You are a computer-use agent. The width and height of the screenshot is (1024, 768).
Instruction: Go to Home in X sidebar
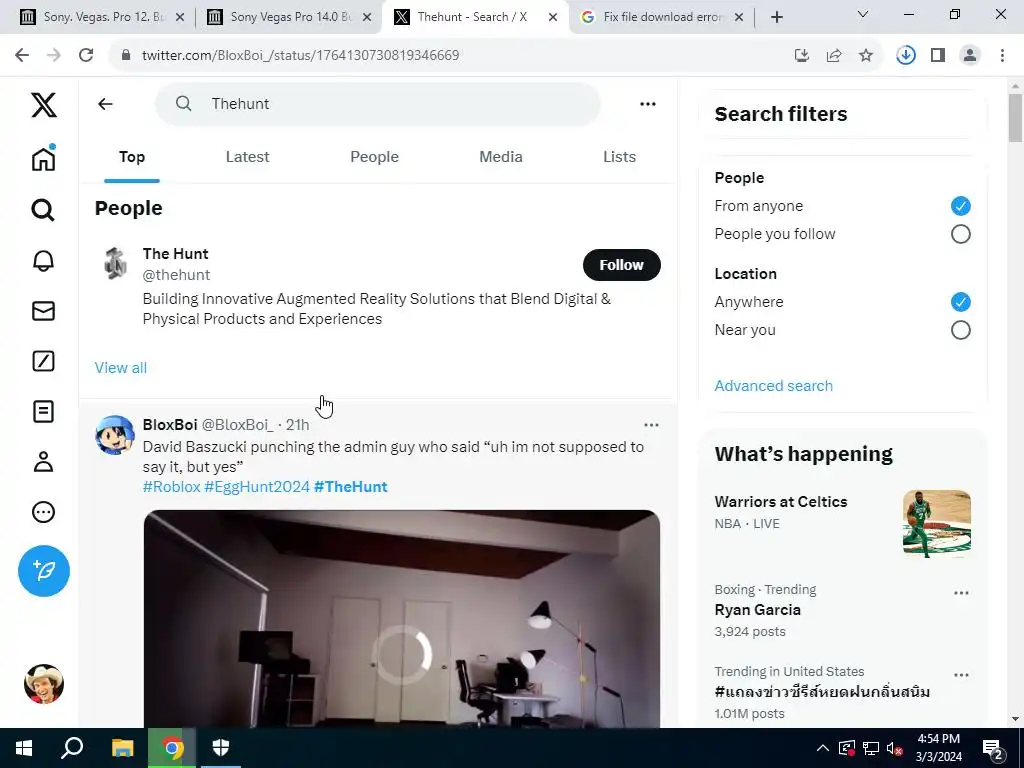pyautogui.click(x=44, y=158)
